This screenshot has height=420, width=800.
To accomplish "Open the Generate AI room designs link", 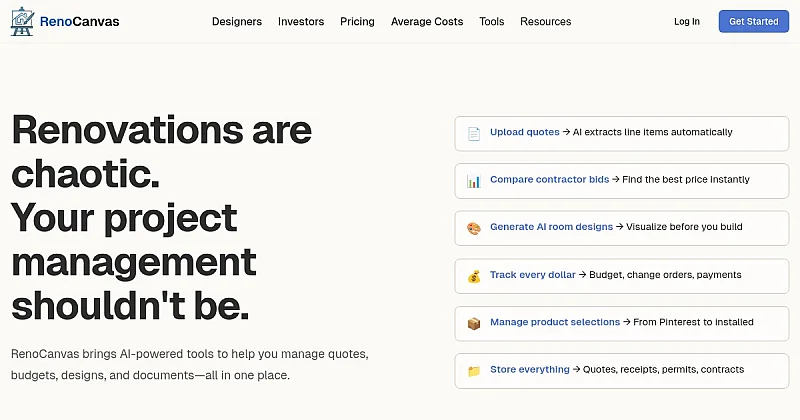I will (x=552, y=227).
